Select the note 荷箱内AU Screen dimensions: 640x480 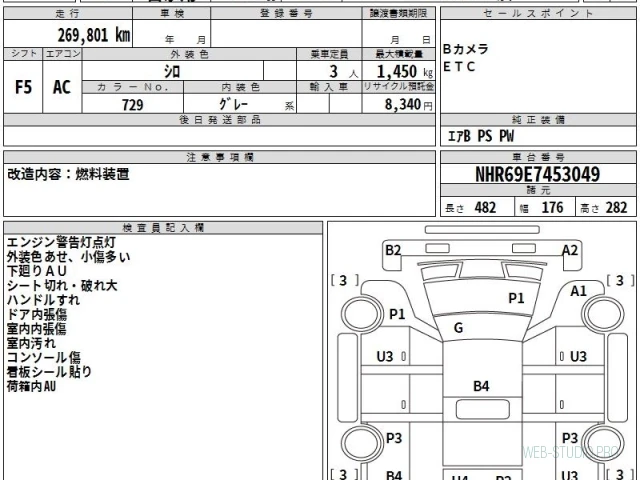tap(31, 386)
